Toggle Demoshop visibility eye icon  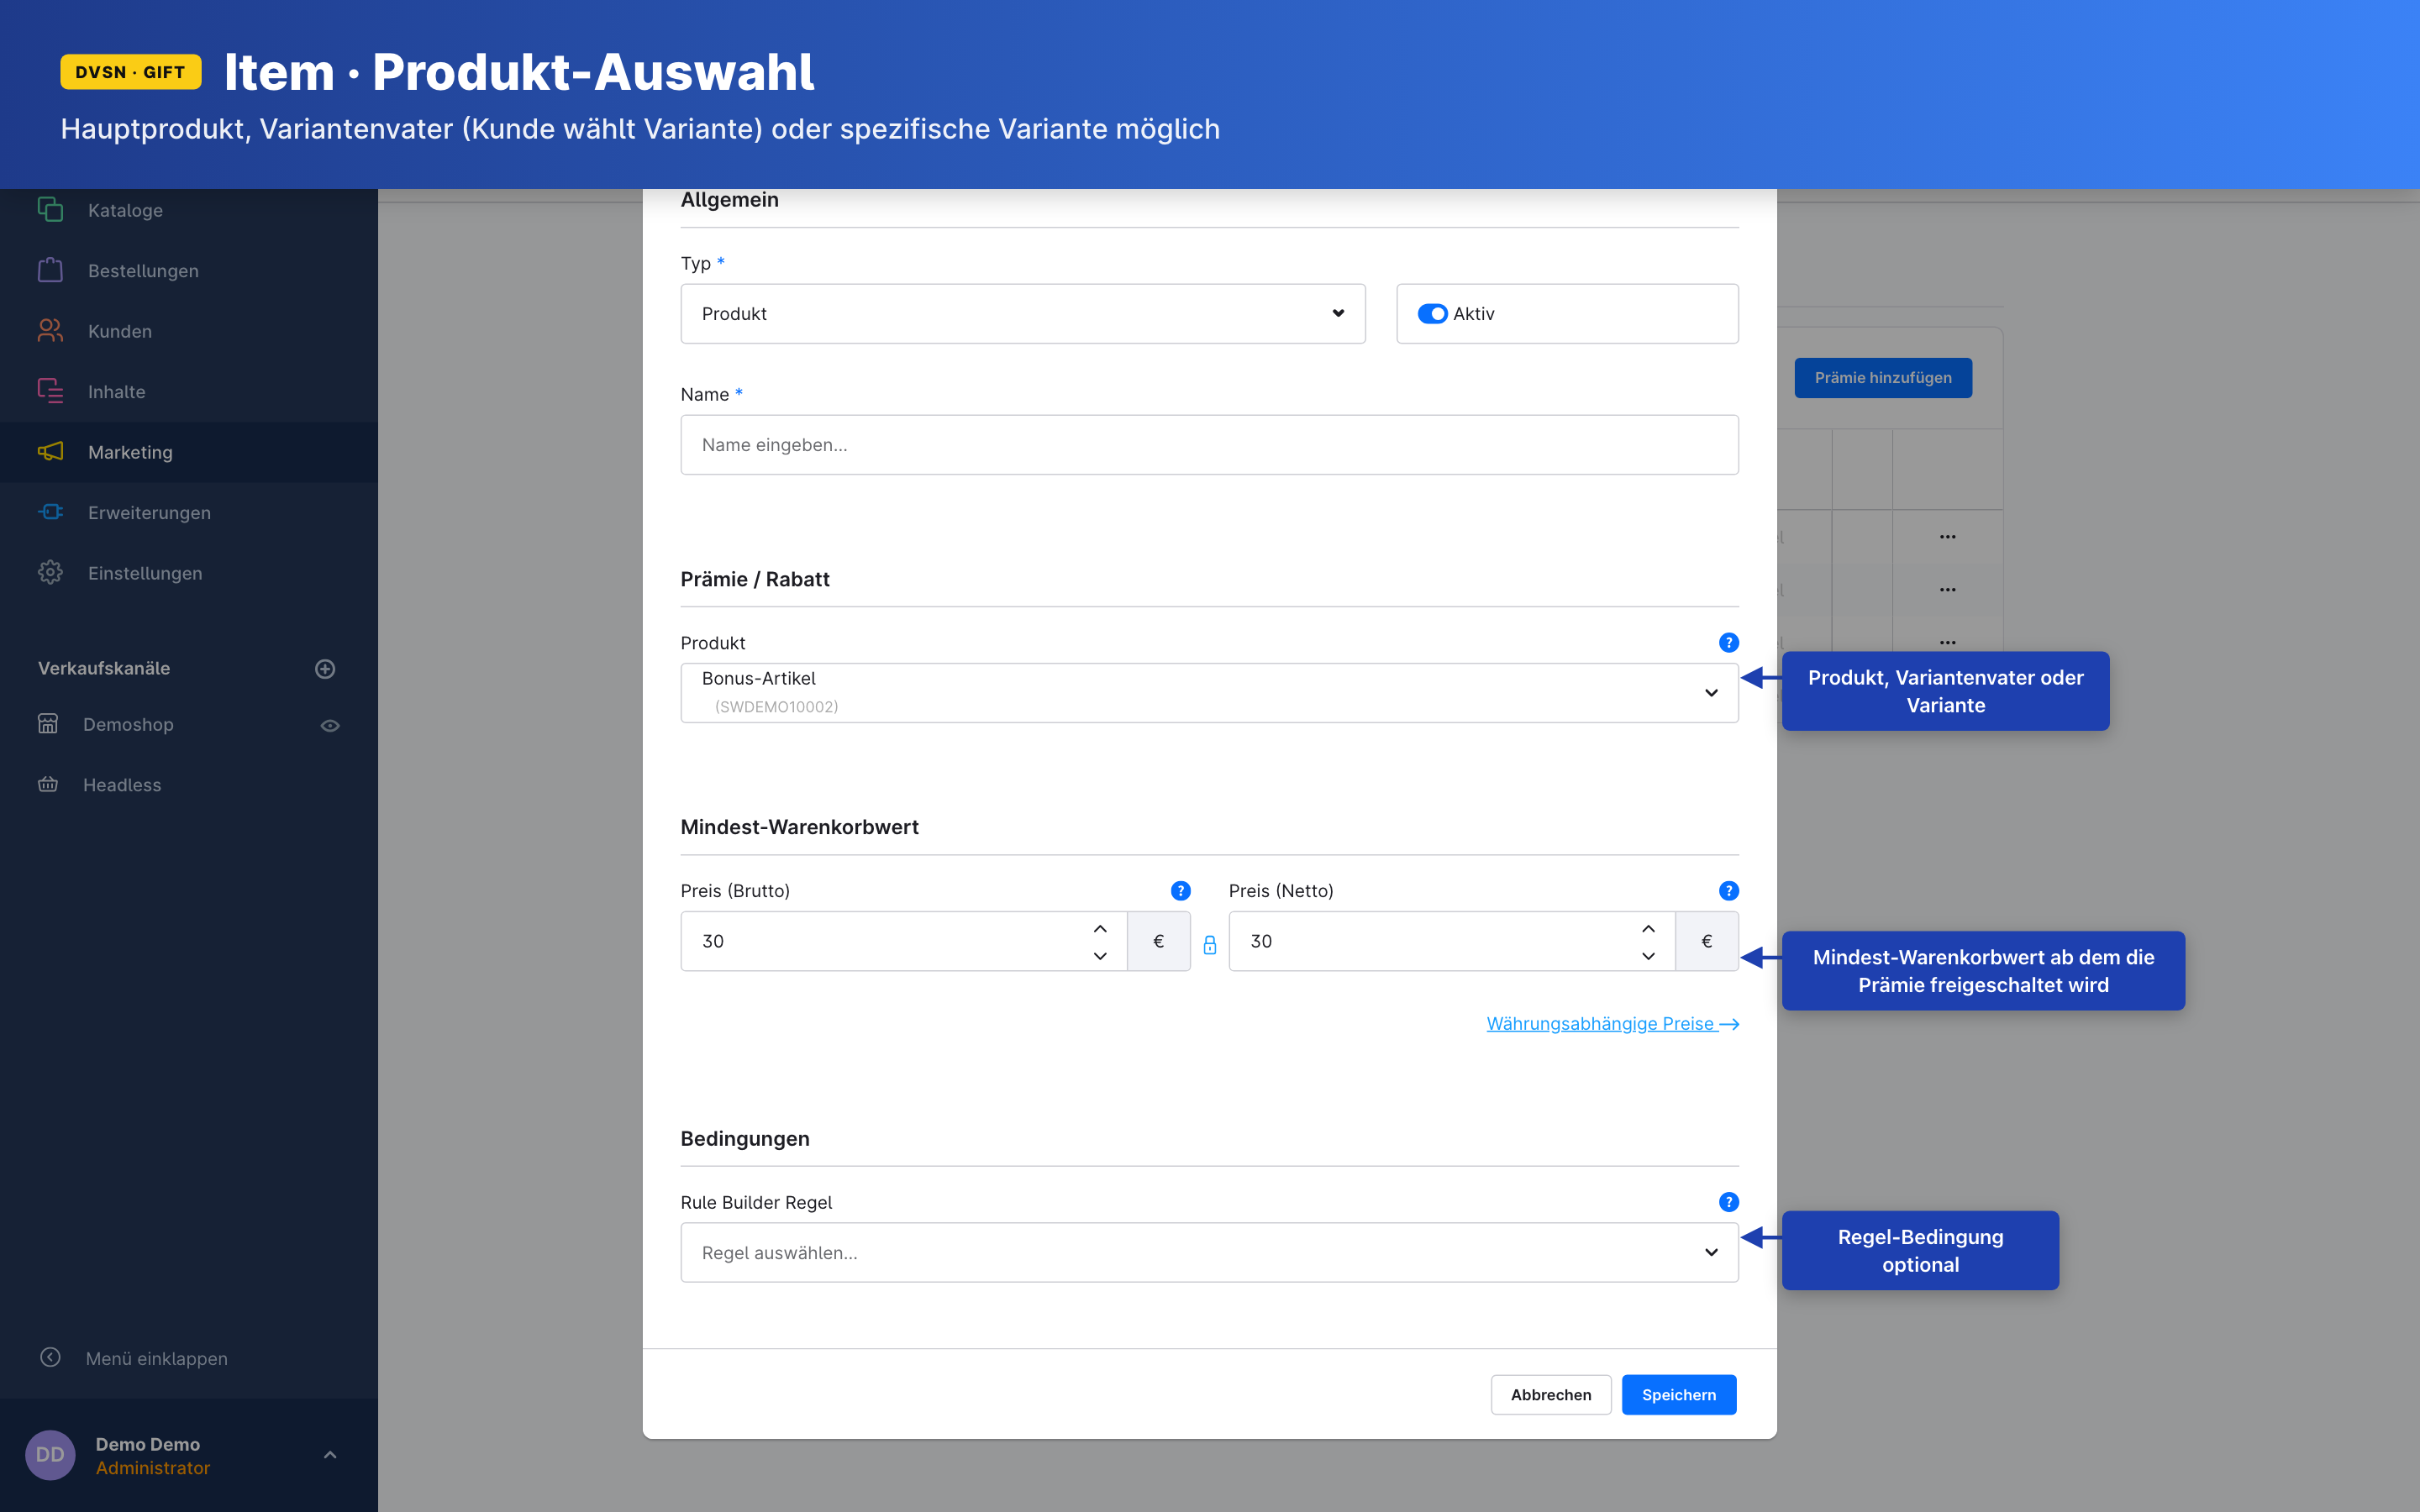pos(330,725)
